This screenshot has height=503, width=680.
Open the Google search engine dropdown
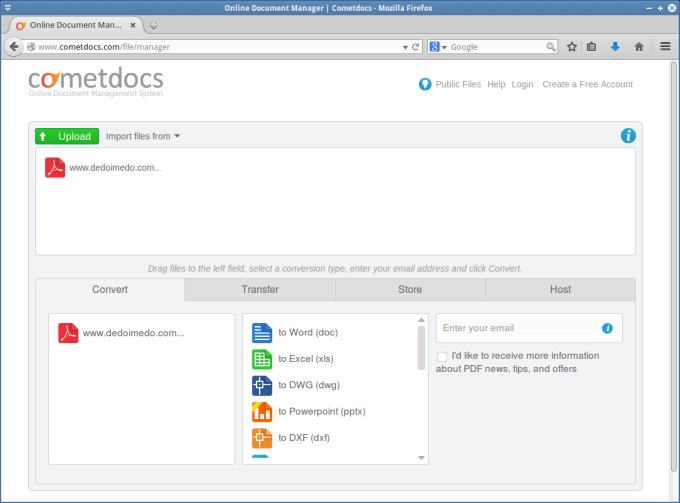[x=438, y=47]
